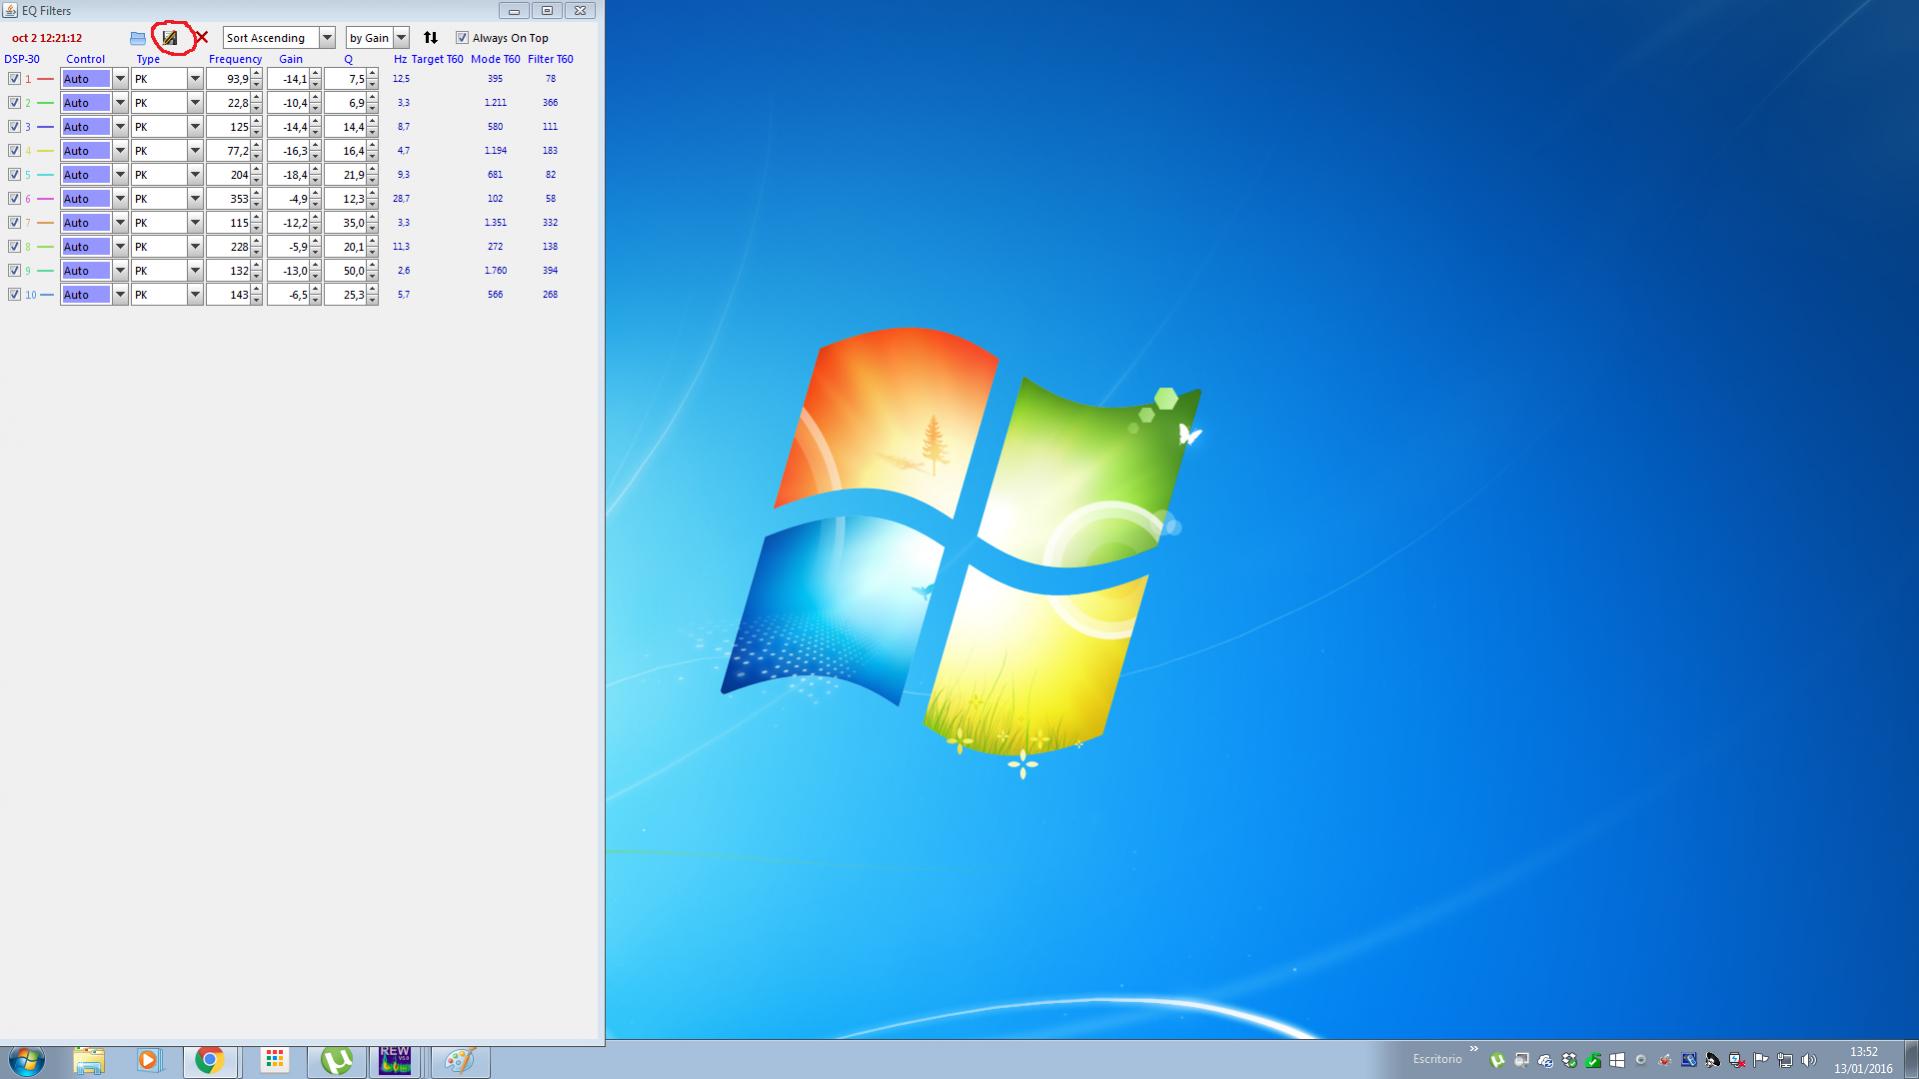Click the red timestamp oct 2 12:21:12
The height and width of the screenshot is (1079, 1919).
point(47,38)
